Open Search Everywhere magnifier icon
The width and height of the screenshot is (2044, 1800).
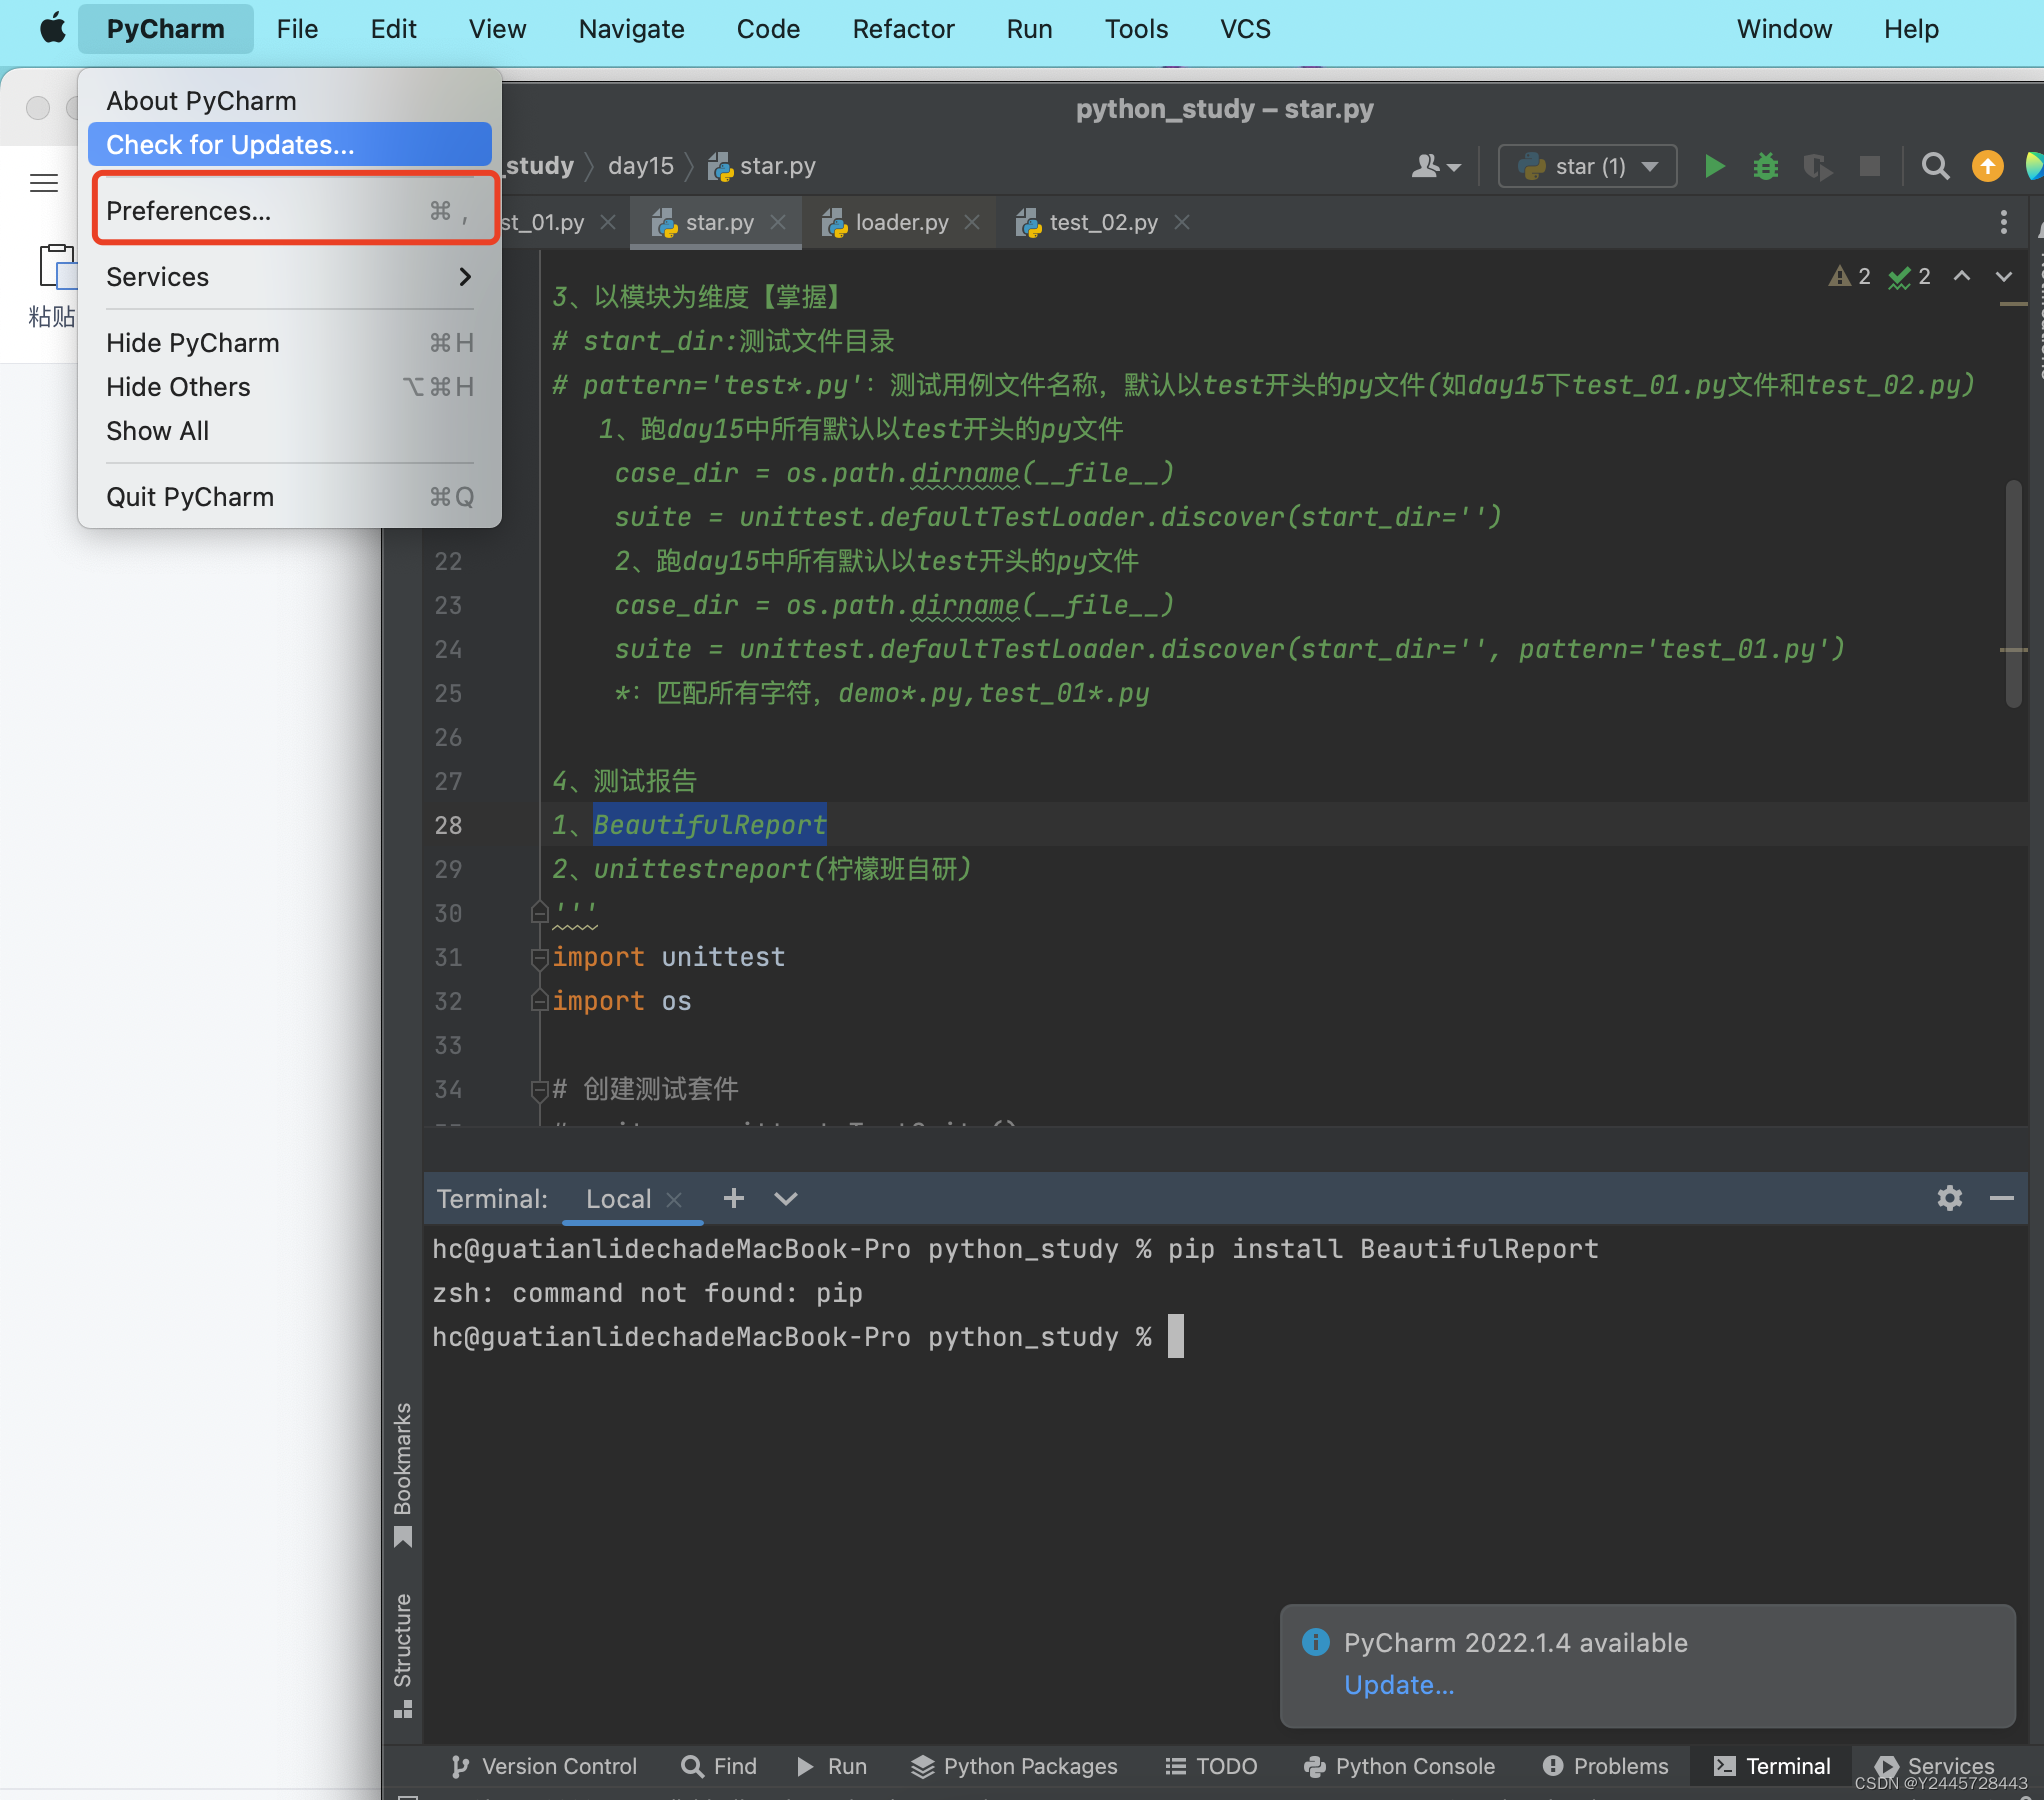(1936, 166)
